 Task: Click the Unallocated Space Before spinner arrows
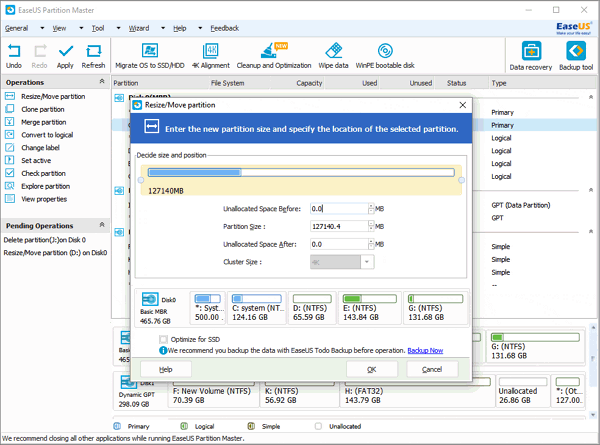[371, 209]
